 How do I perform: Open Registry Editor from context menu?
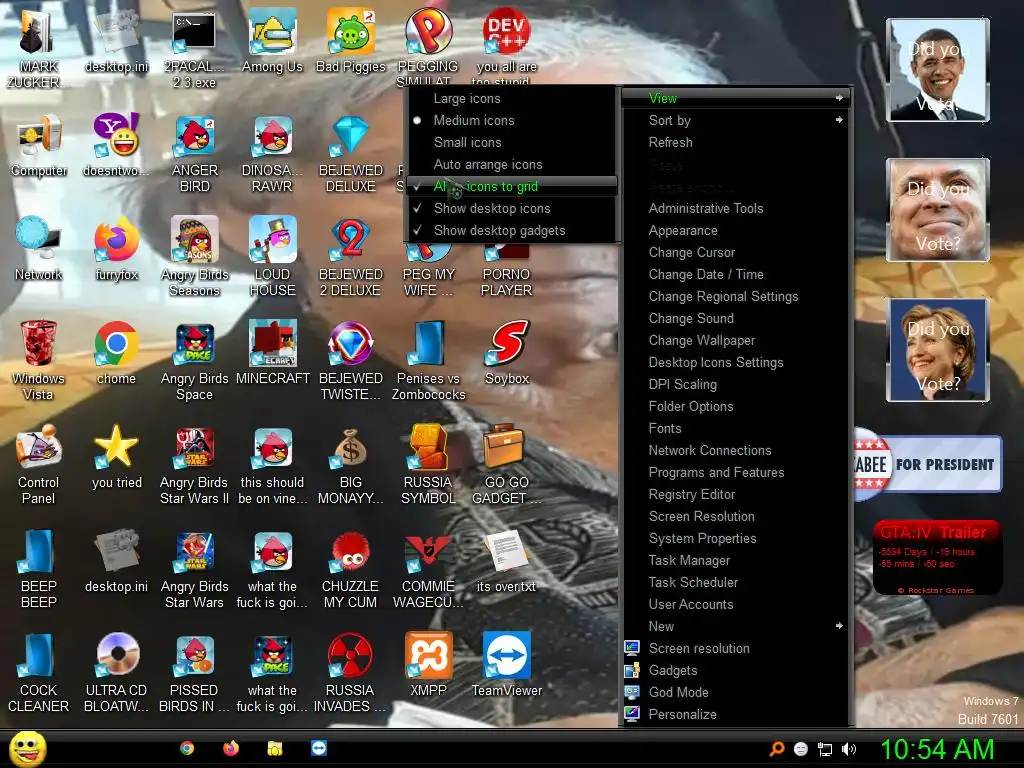735,494
